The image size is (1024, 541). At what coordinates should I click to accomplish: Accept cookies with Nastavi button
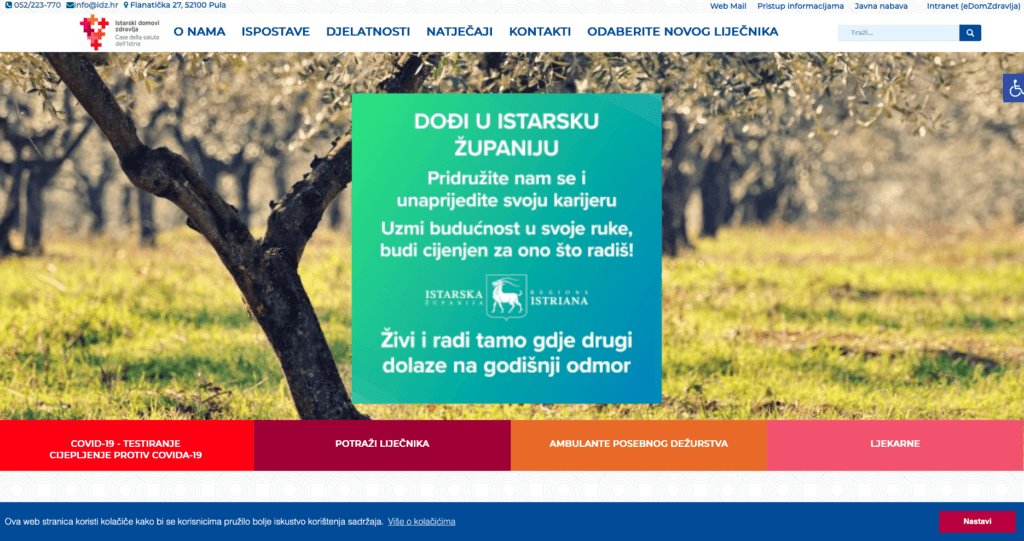(x=977, y=521)
